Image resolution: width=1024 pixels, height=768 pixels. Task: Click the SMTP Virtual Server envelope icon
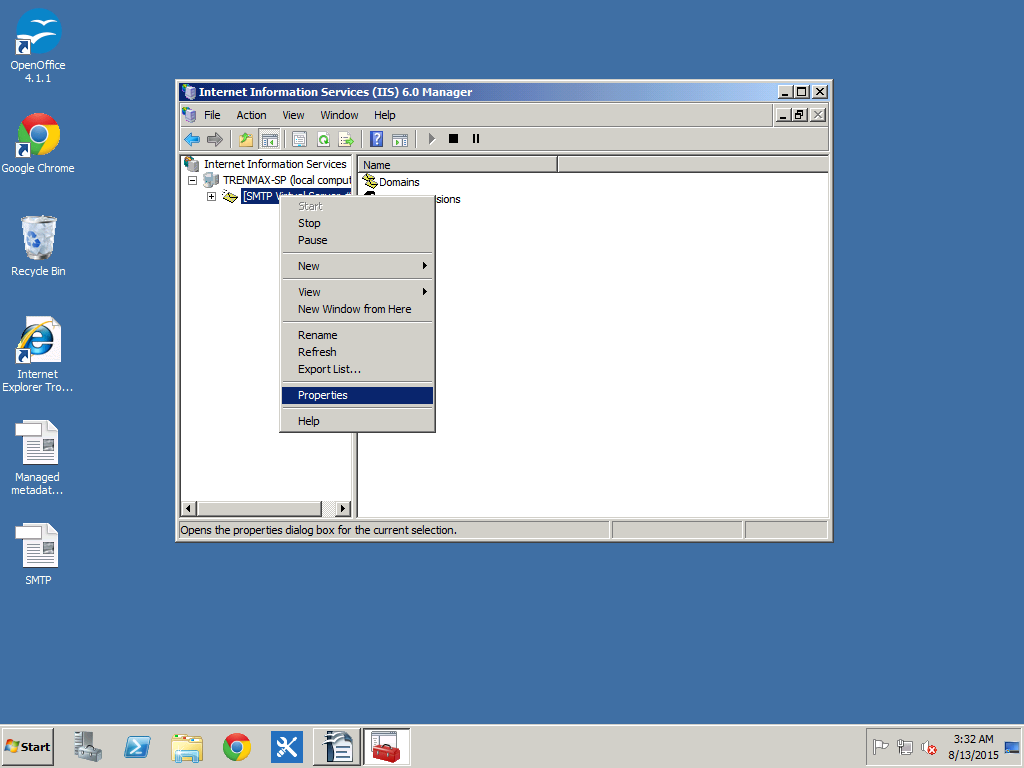230,196
